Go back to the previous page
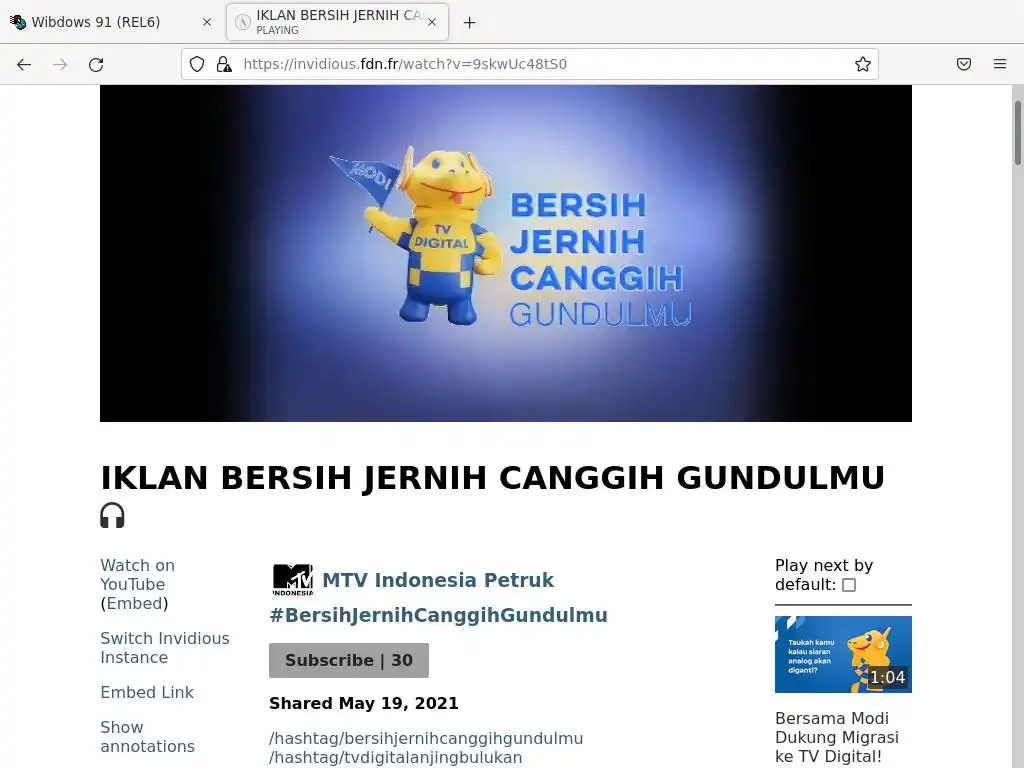 [x=24, y=64]
